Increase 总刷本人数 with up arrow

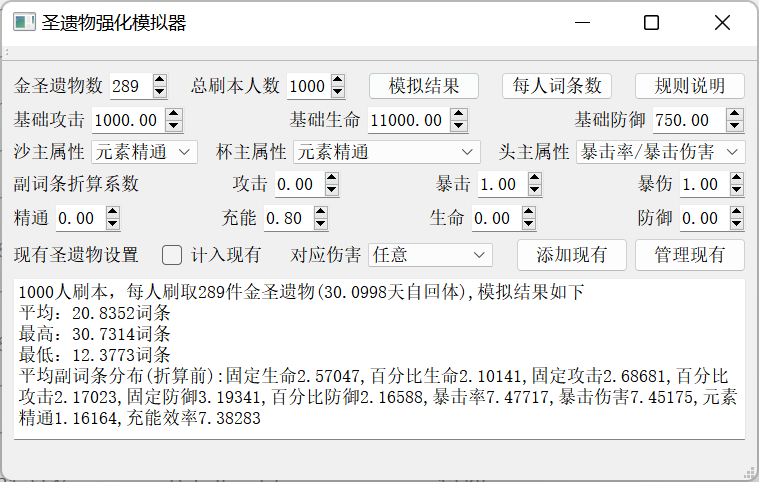(x=337, y=80)
